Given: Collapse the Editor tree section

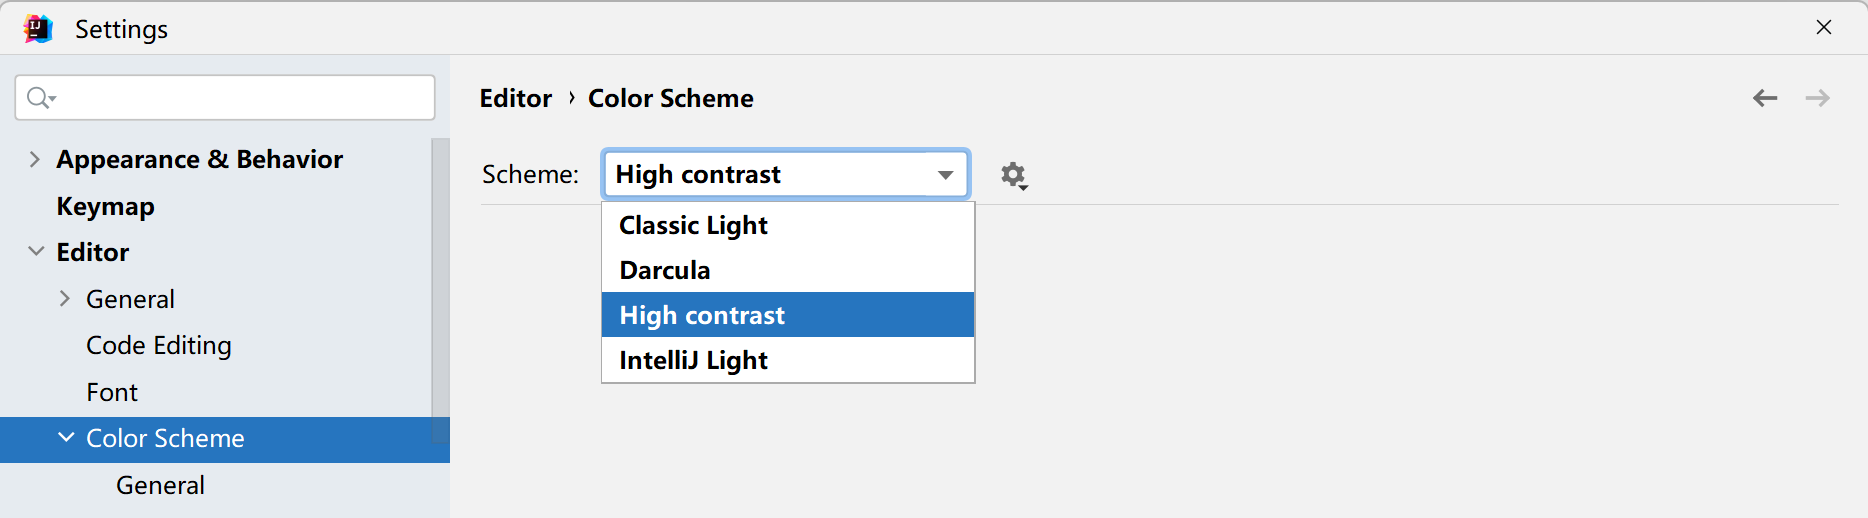Looking at the screenshot, I should pyautogui.click(x=35, y=252).
